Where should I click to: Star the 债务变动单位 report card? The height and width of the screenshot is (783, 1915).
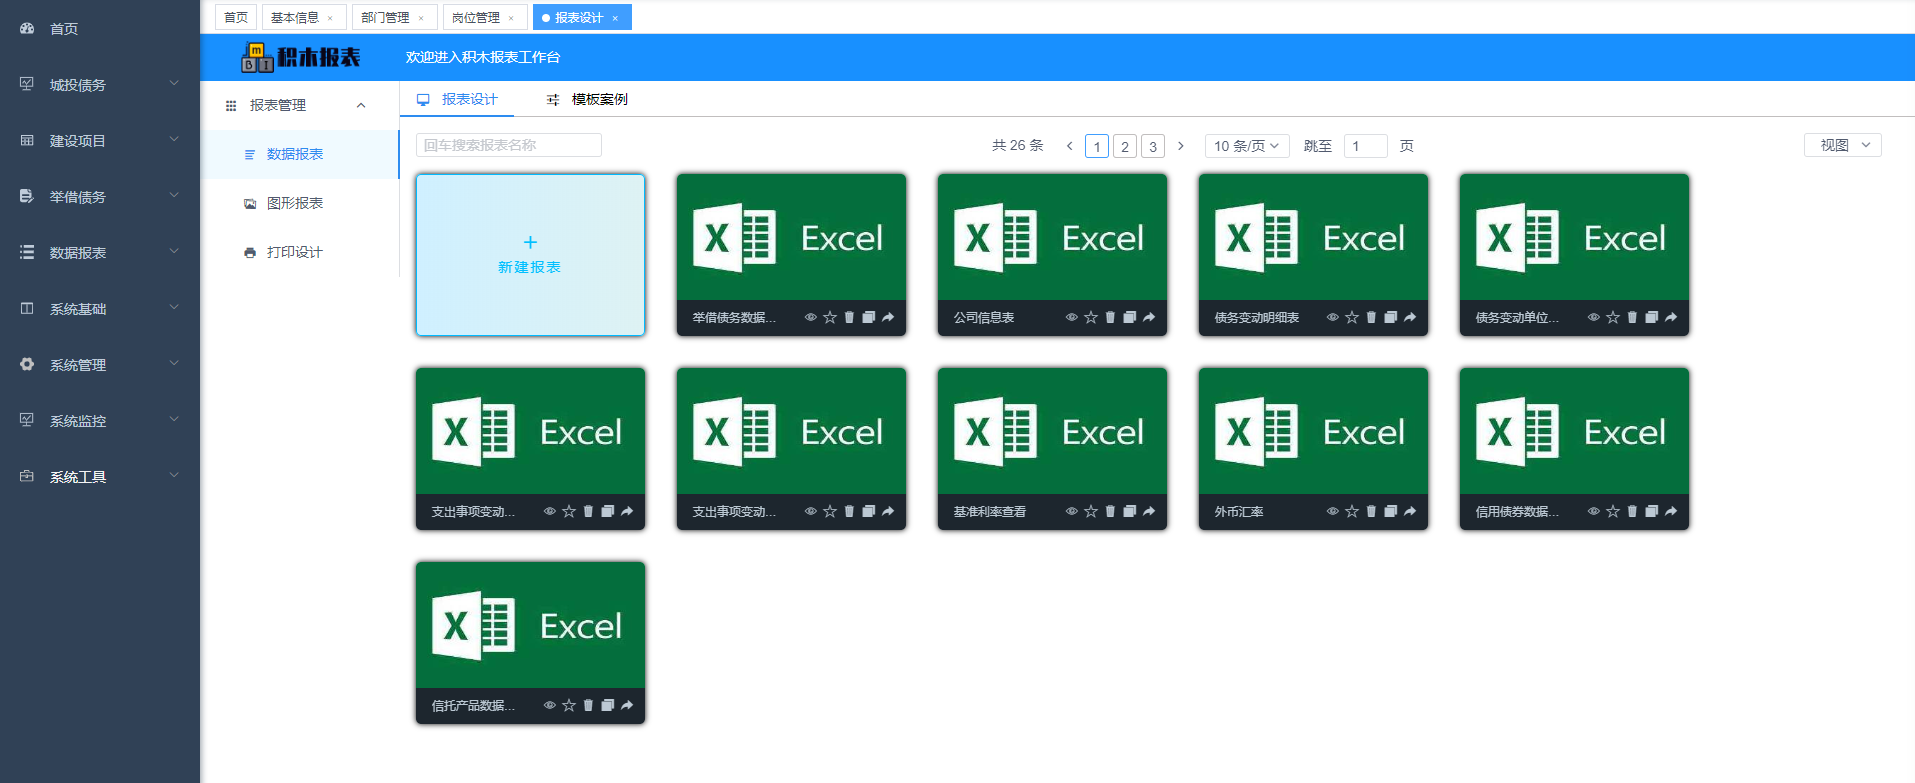1613,317
